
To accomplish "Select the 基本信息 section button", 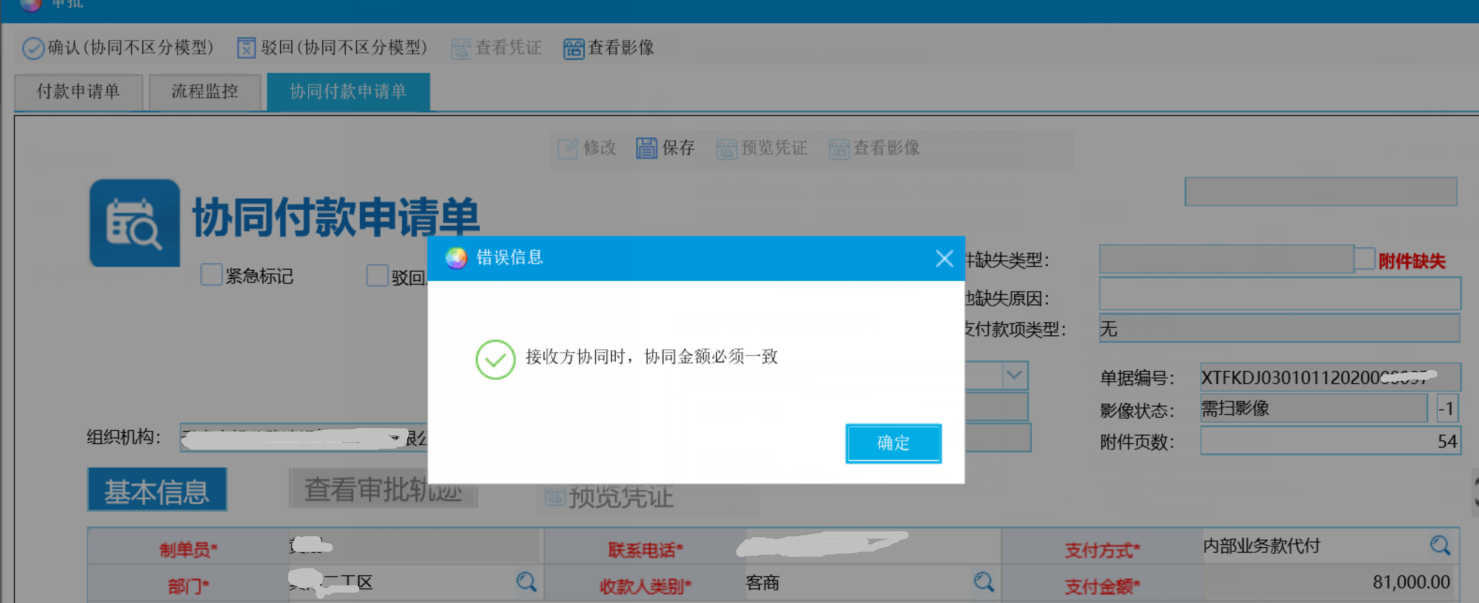I will (157, 491).
